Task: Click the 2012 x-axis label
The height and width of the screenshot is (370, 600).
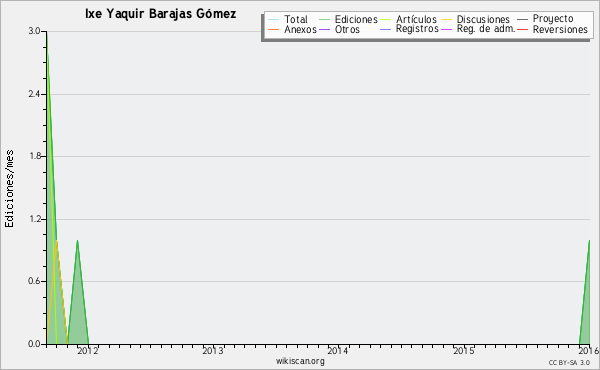Action: tap(88, 350)
